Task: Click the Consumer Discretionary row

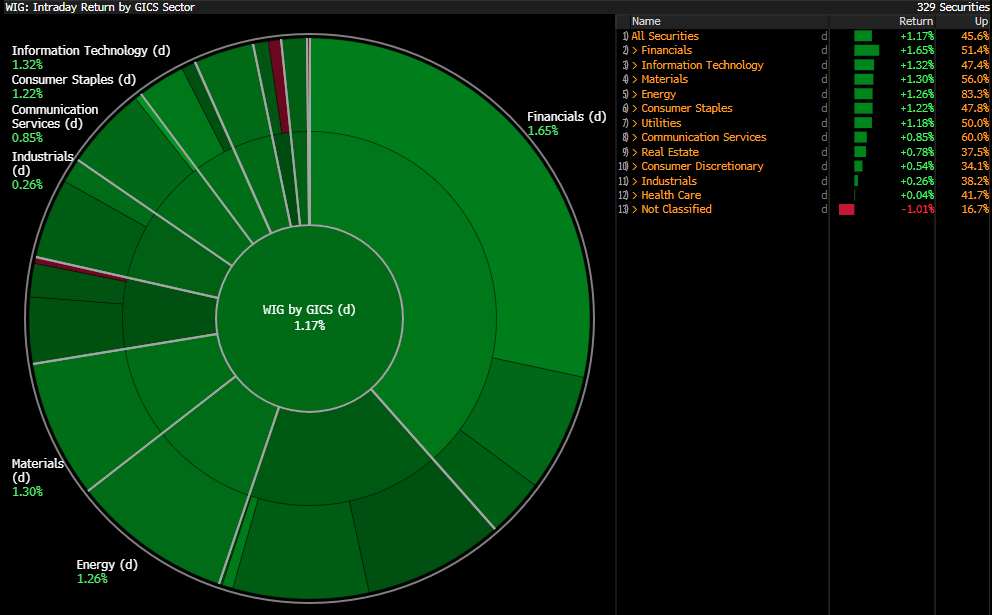Action: [x=701, y=166]
